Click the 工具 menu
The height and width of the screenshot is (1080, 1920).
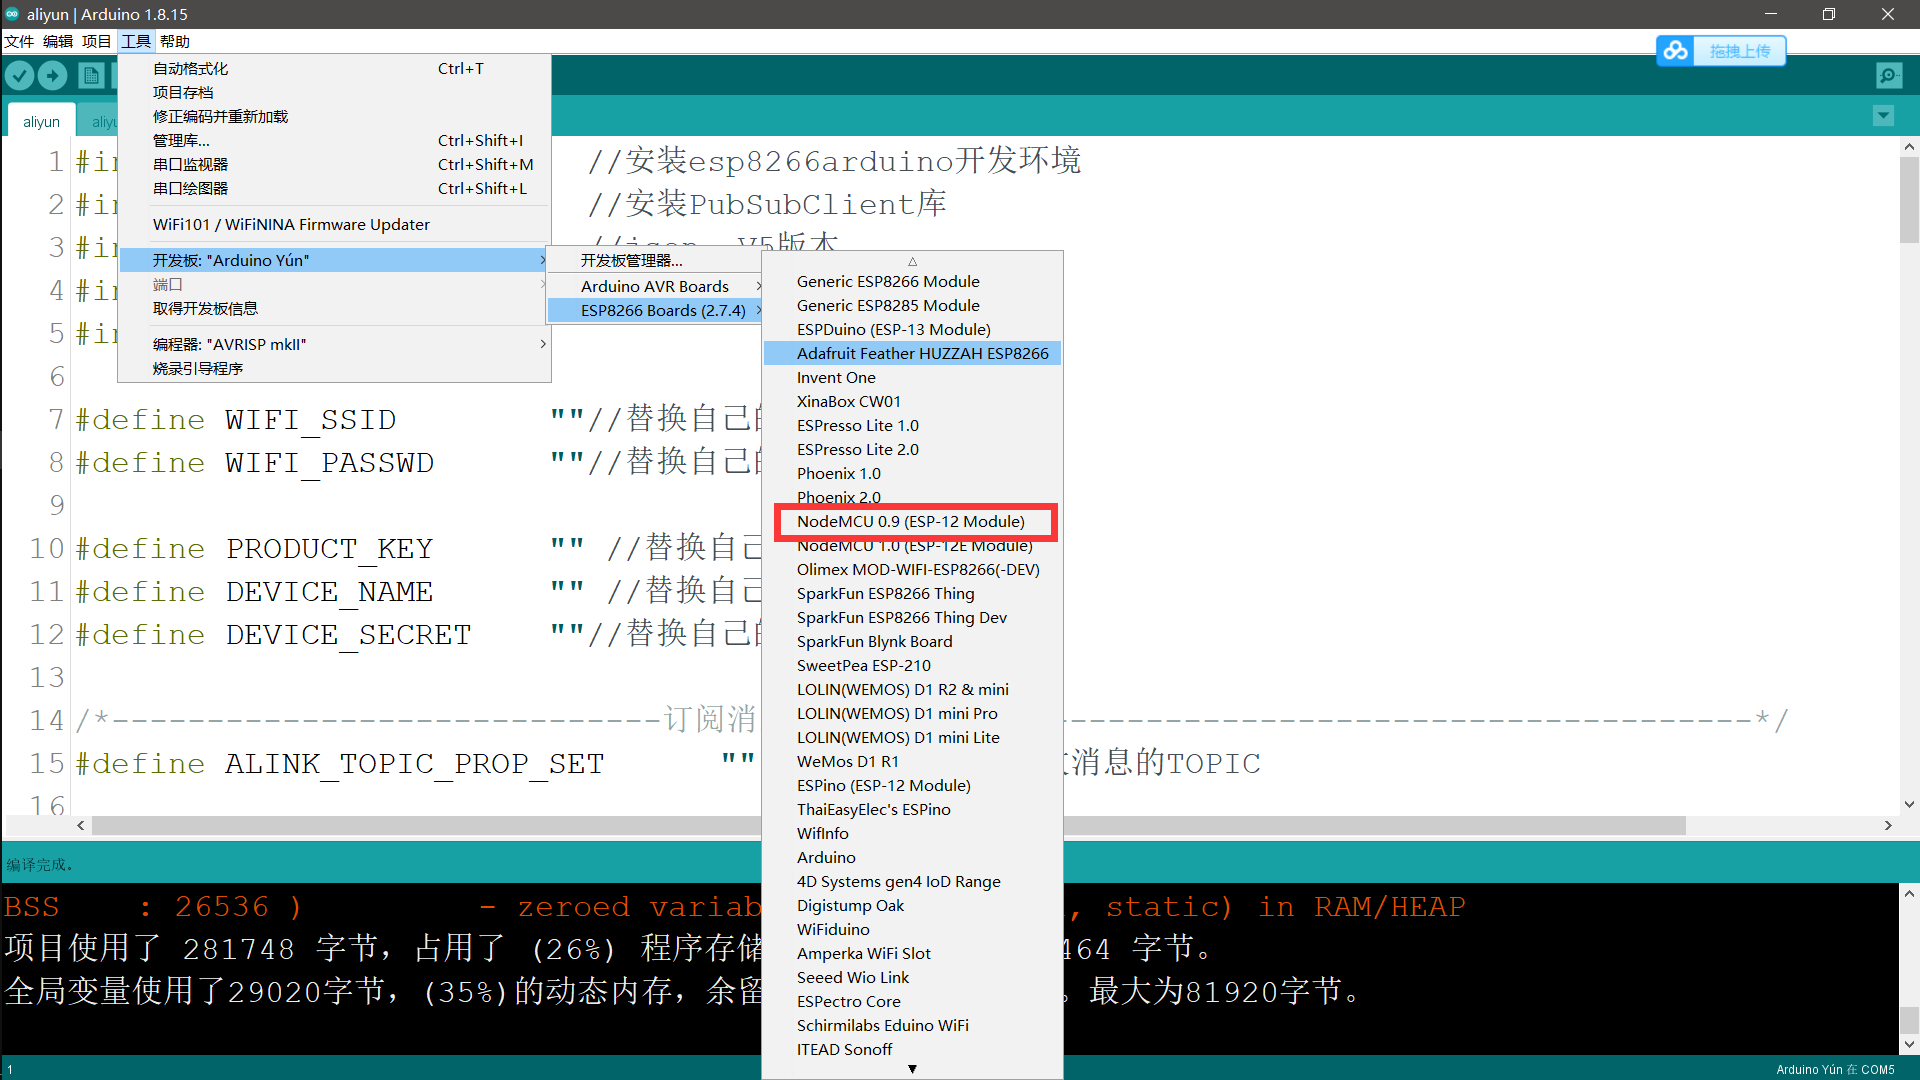tap(135, 41)
